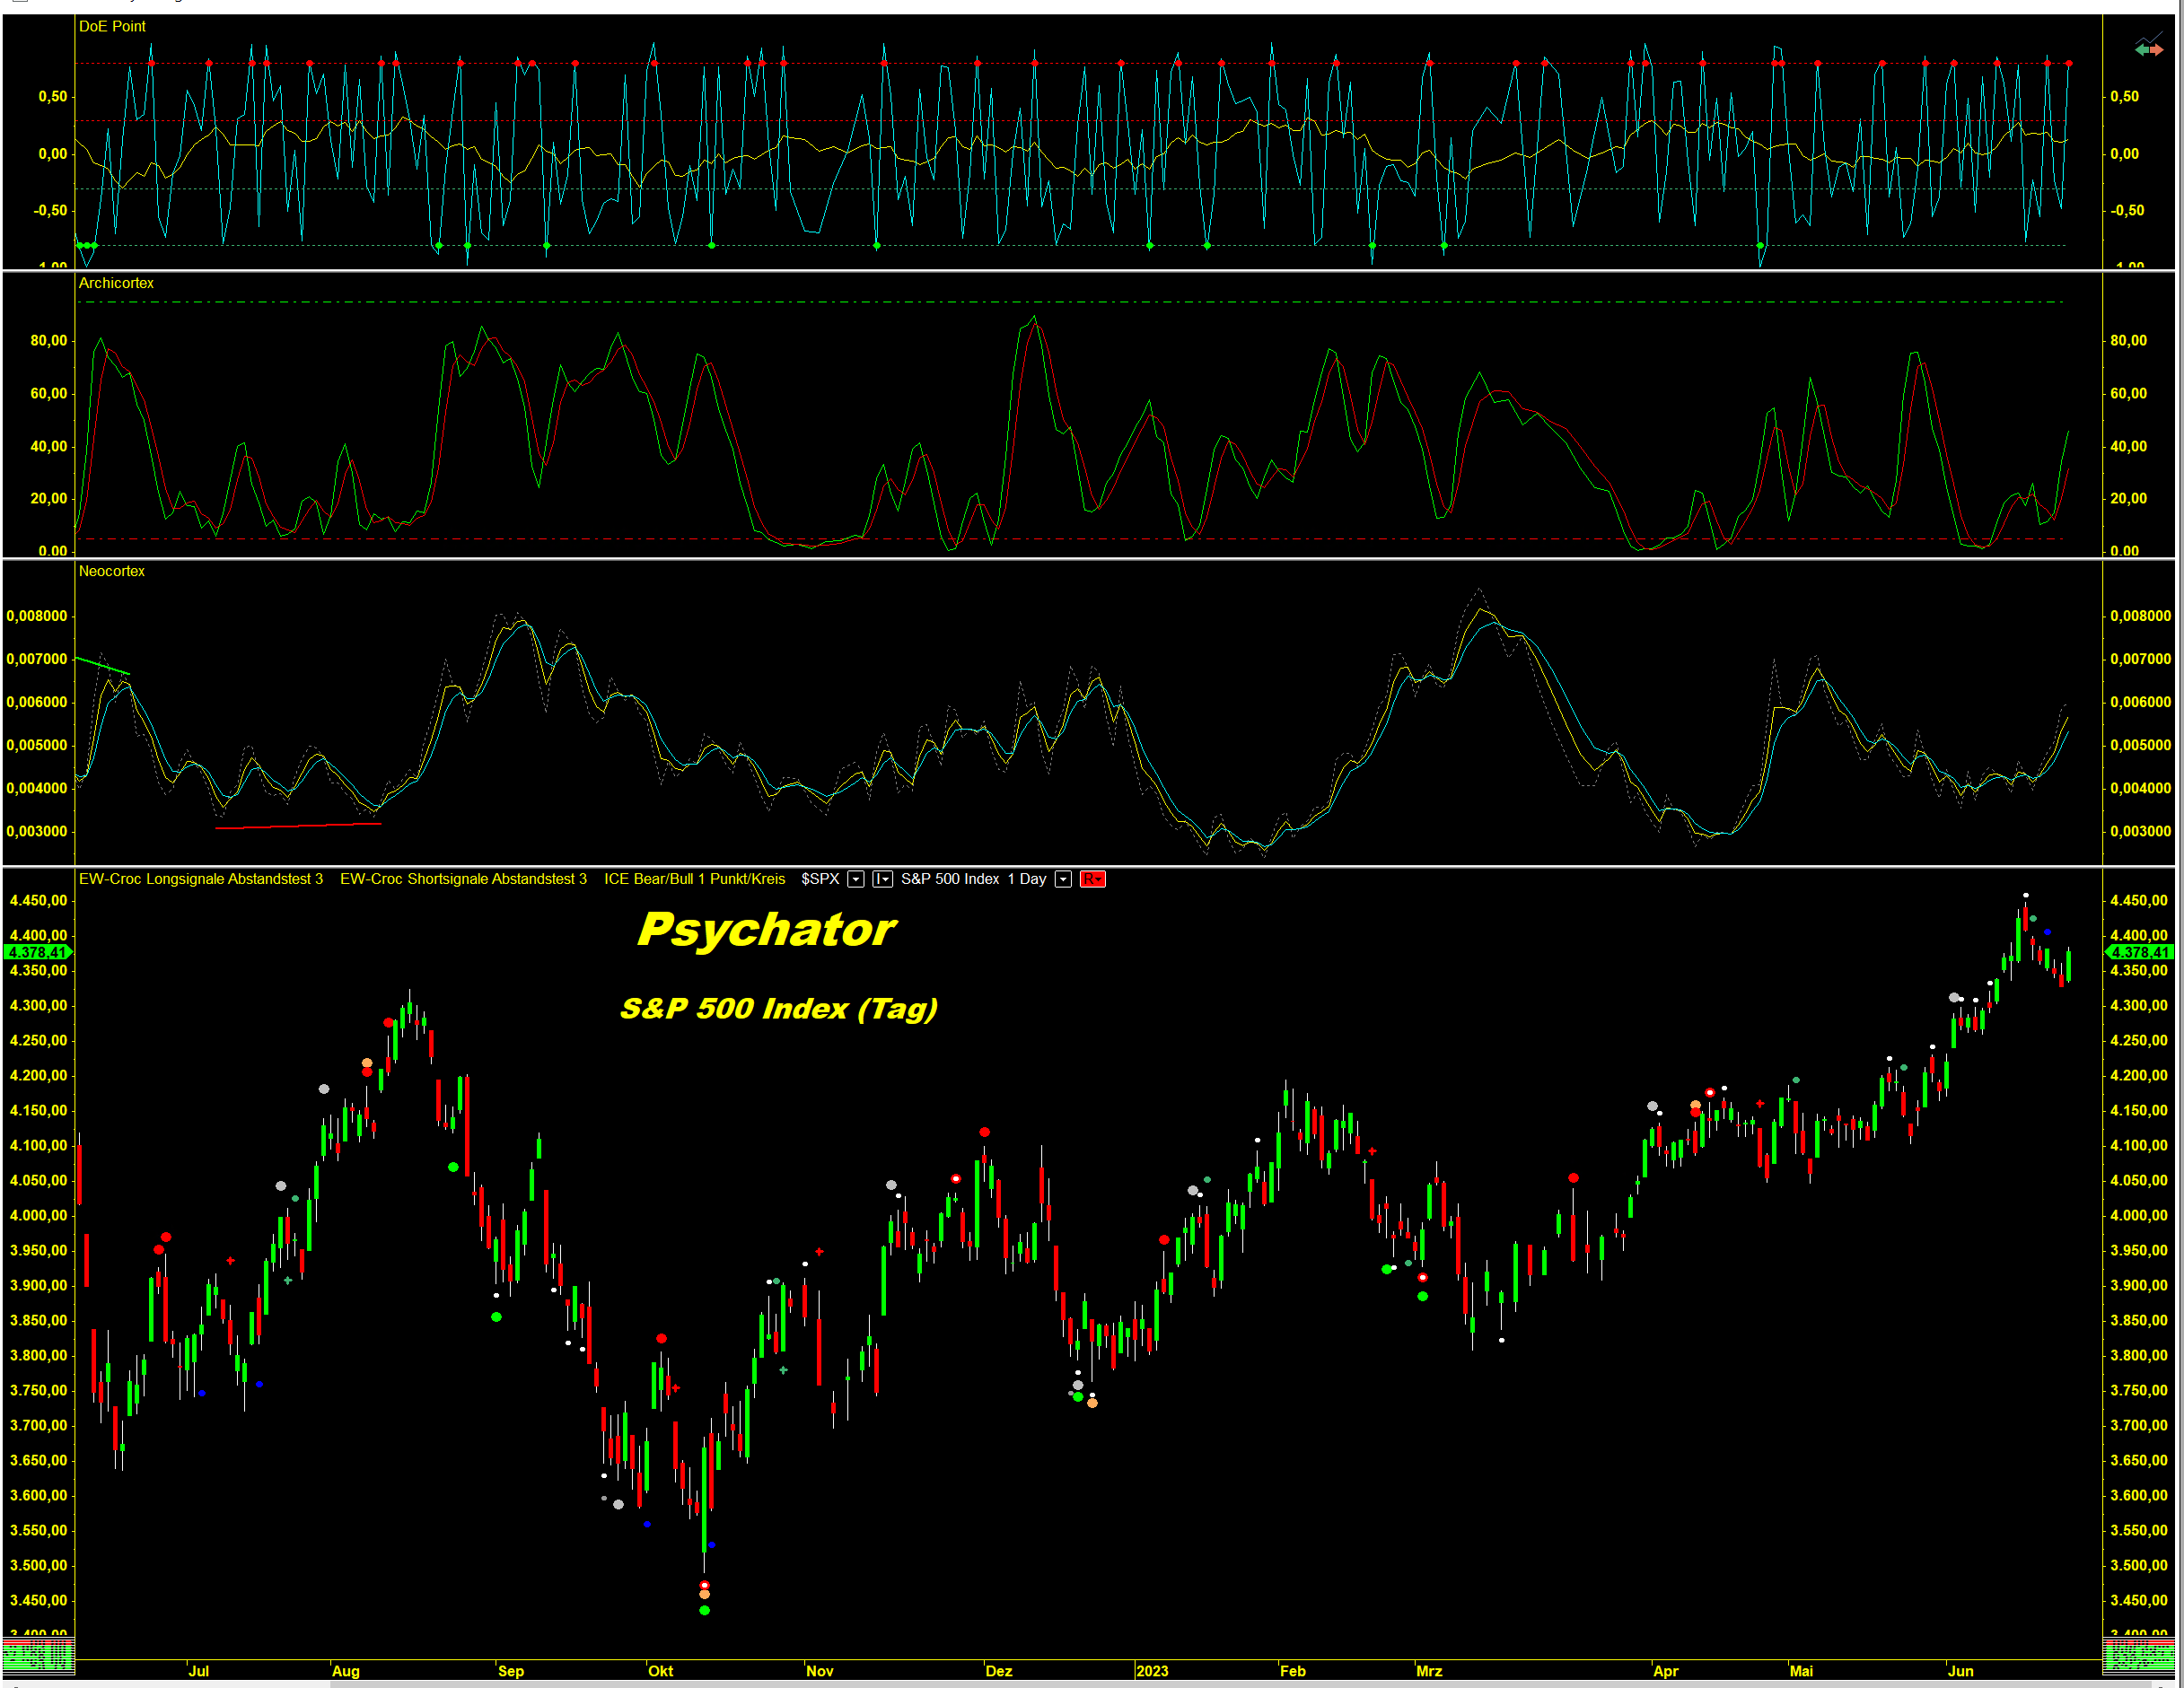This screenshot has height=1688, width=2184.
Task: Open the chart style 'I' dropdown
Action: point(882,879)
